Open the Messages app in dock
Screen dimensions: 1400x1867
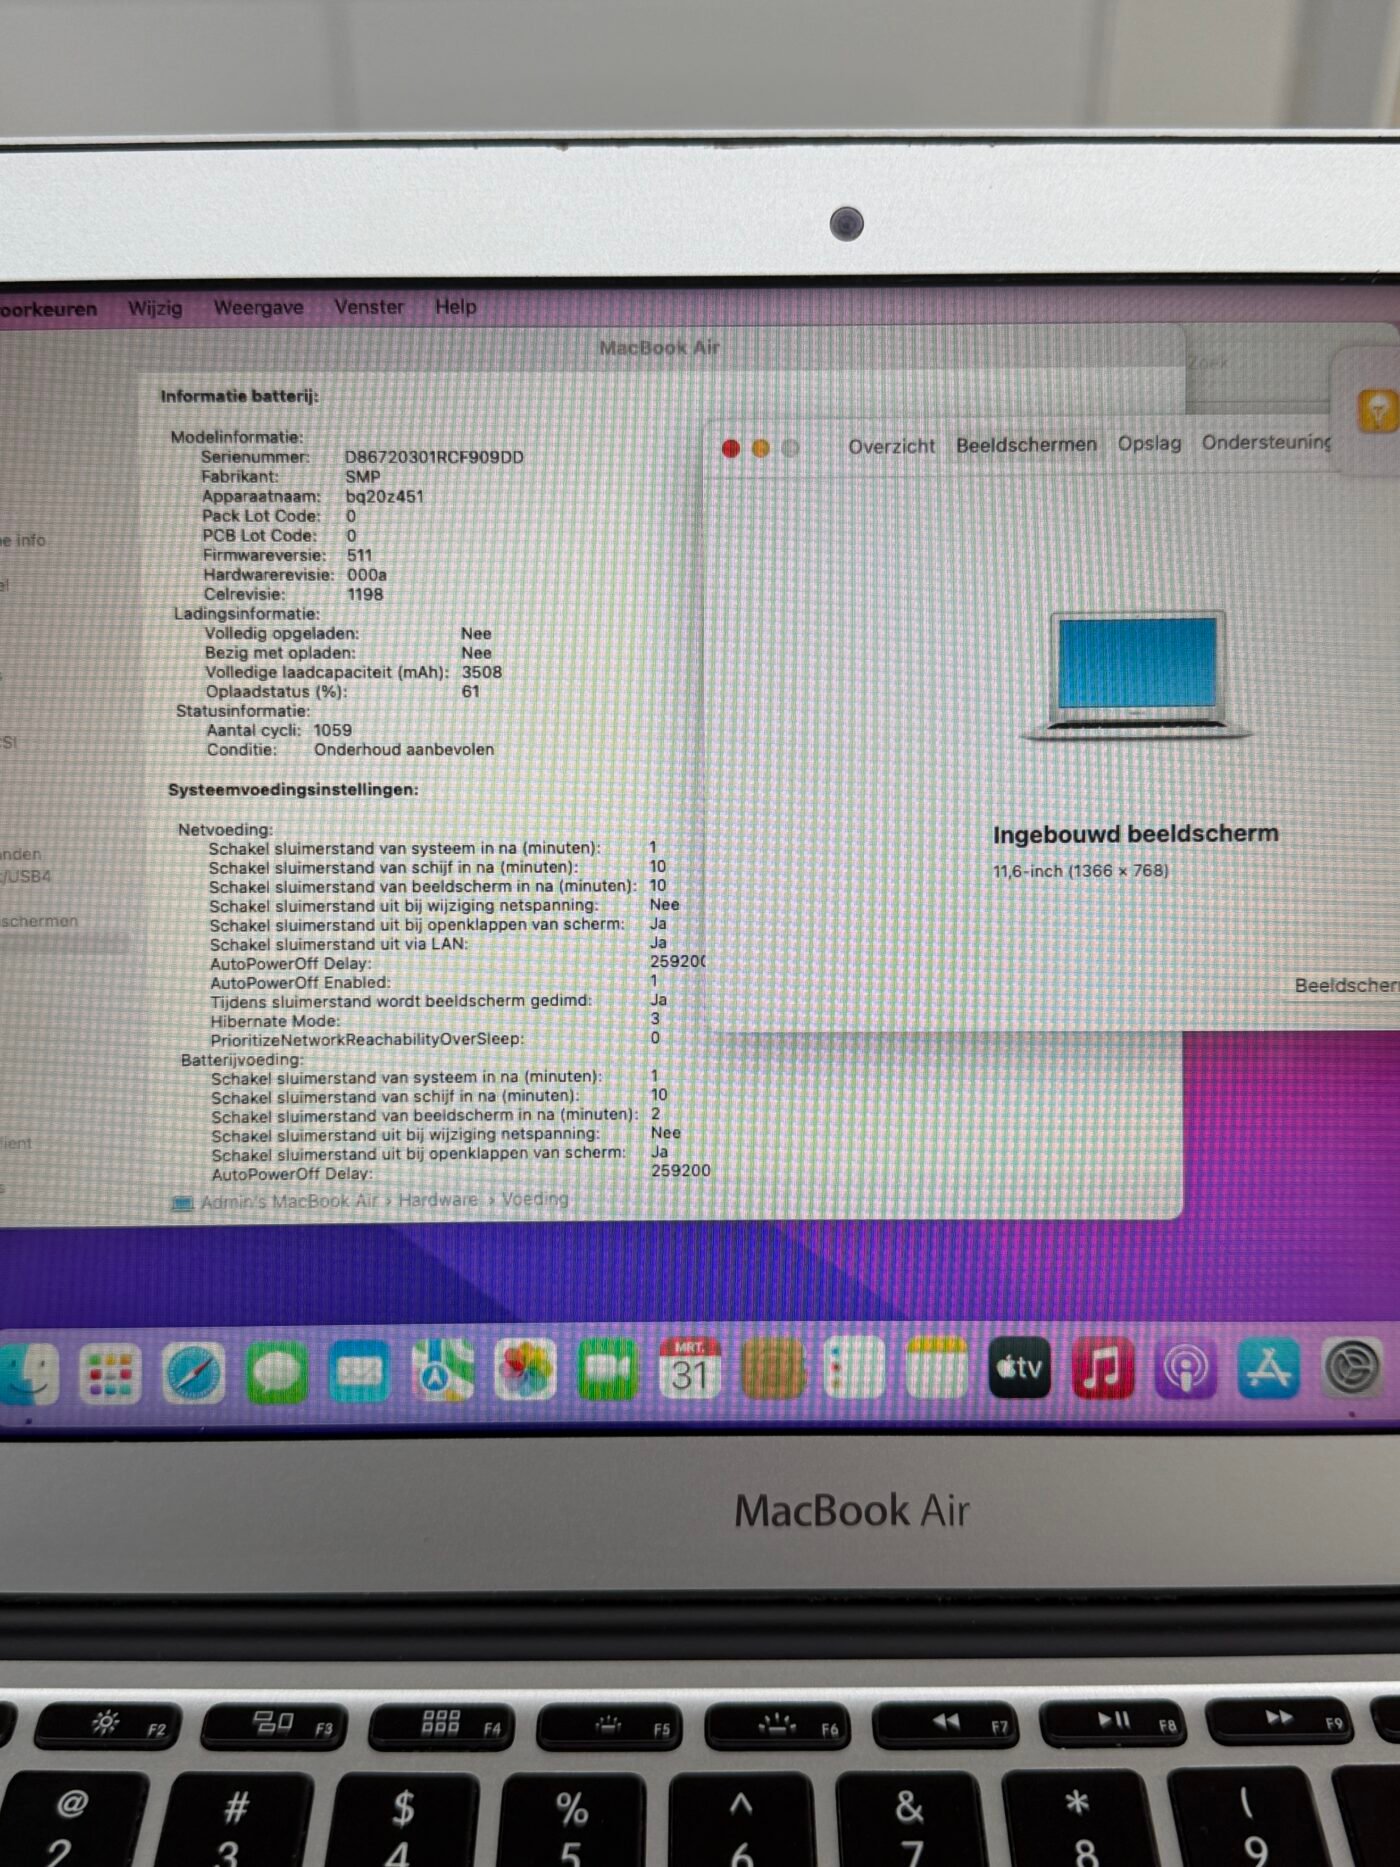(x=277, y=1372)
